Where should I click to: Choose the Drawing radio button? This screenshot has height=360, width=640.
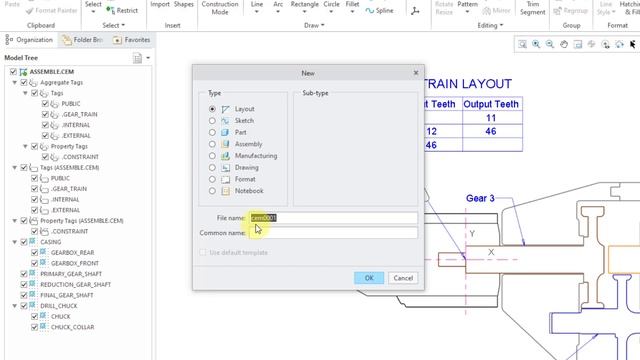pos(212,167)
